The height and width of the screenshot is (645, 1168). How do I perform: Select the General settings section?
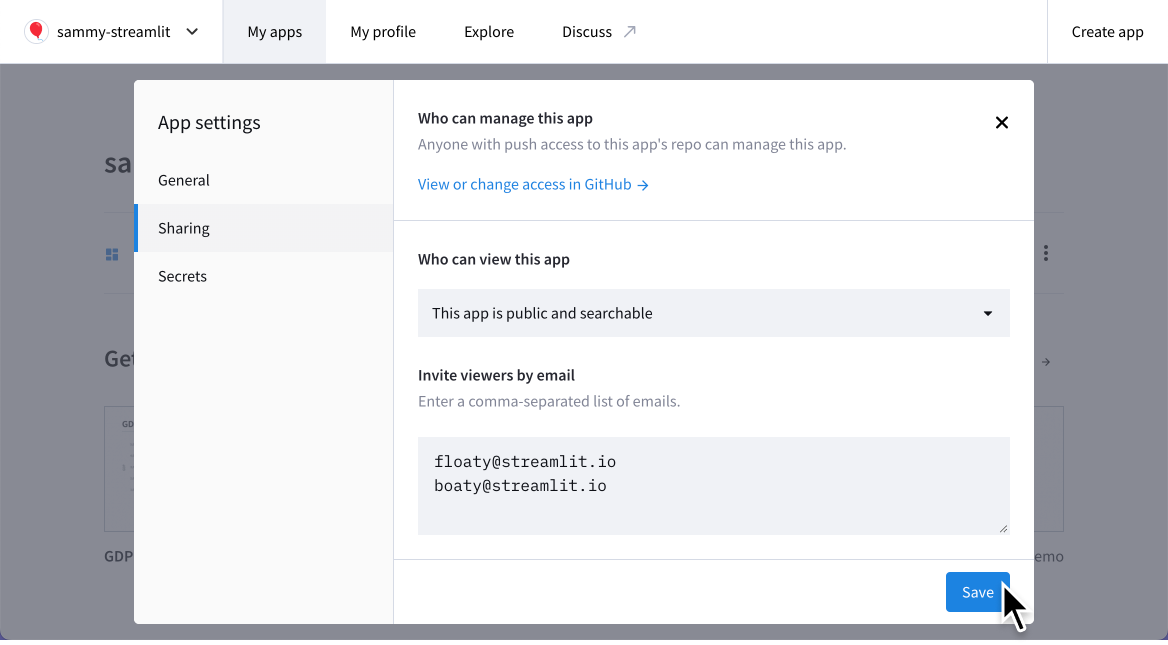[x=184, y=180]
